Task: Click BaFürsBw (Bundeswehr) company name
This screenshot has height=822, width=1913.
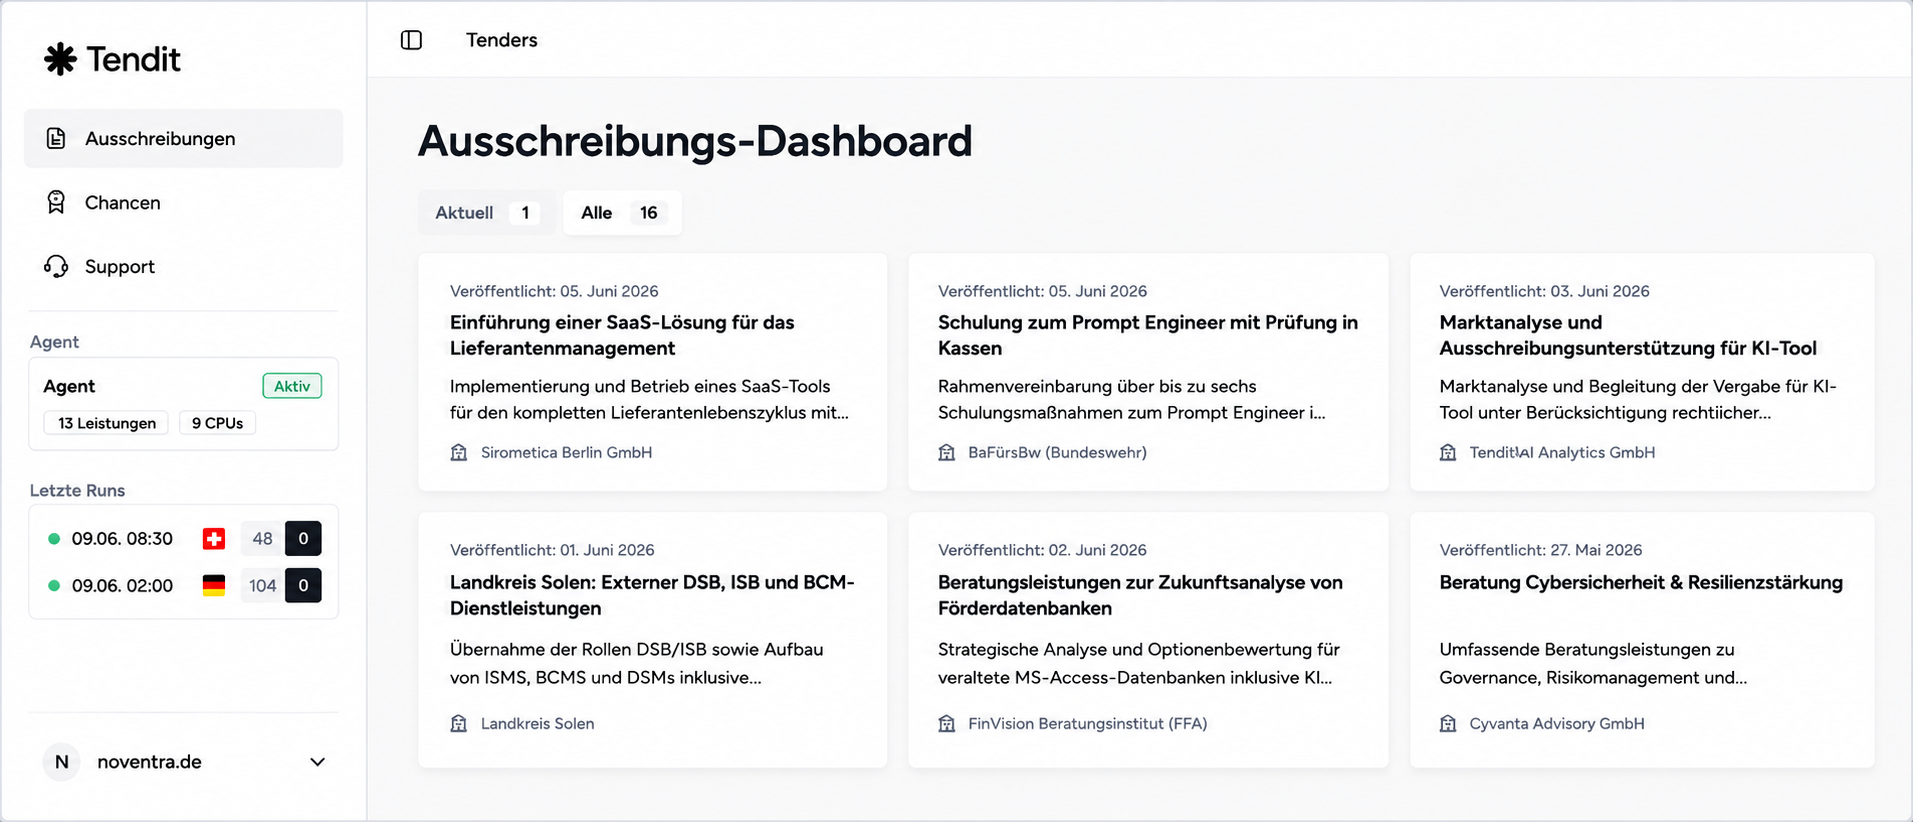Action: click(1057, 452)
